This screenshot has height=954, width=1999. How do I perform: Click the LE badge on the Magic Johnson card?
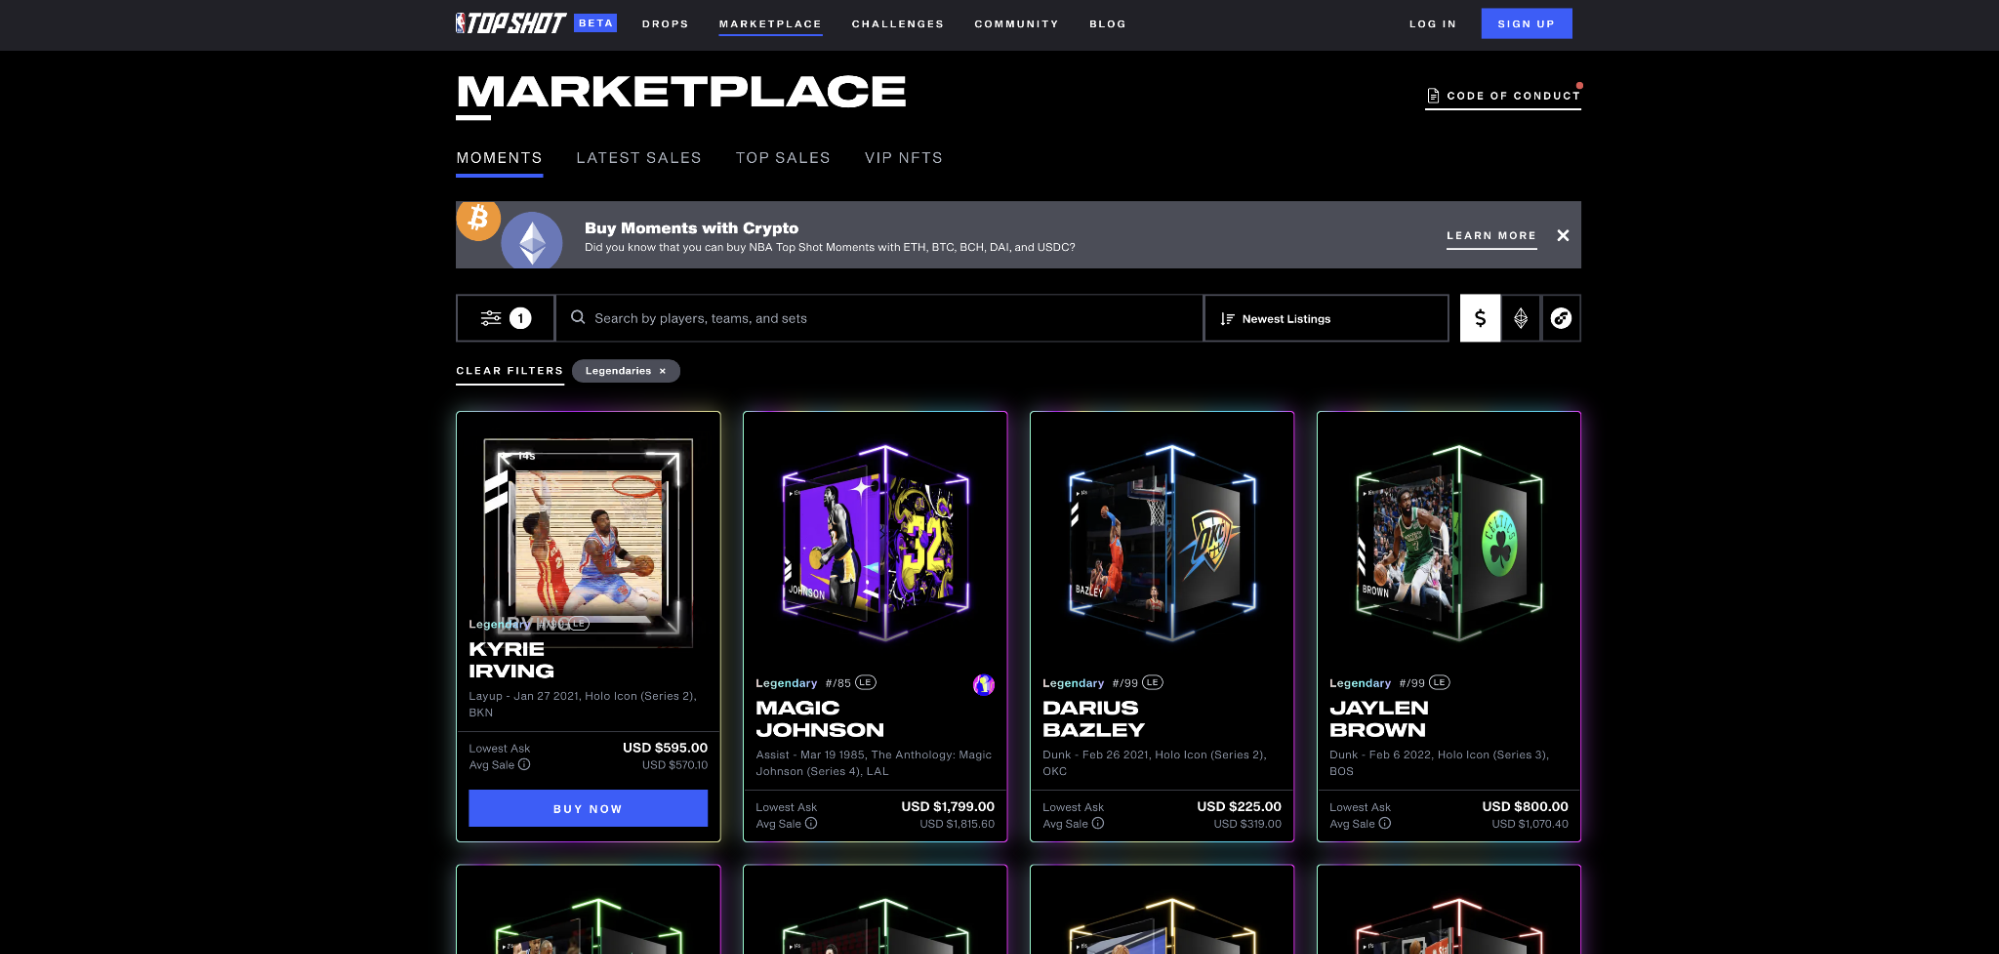(x=866, y=683)
